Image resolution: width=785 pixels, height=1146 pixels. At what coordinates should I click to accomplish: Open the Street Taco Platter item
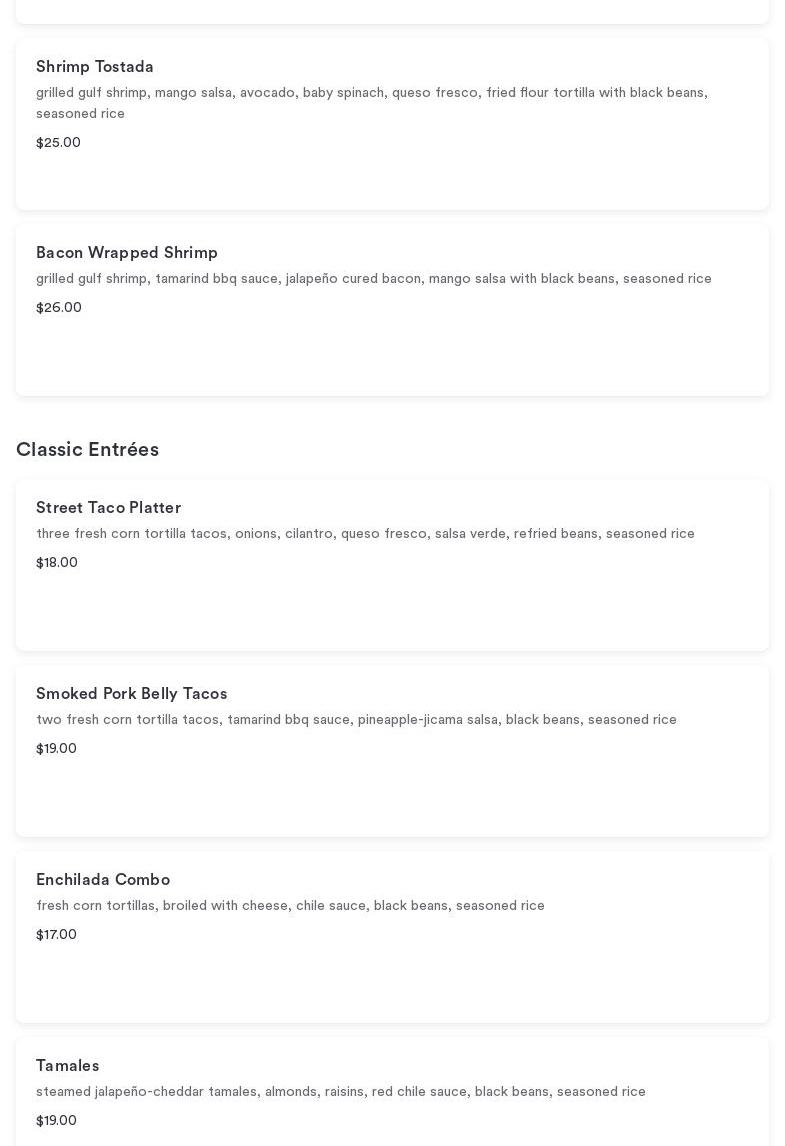point(108,508)
